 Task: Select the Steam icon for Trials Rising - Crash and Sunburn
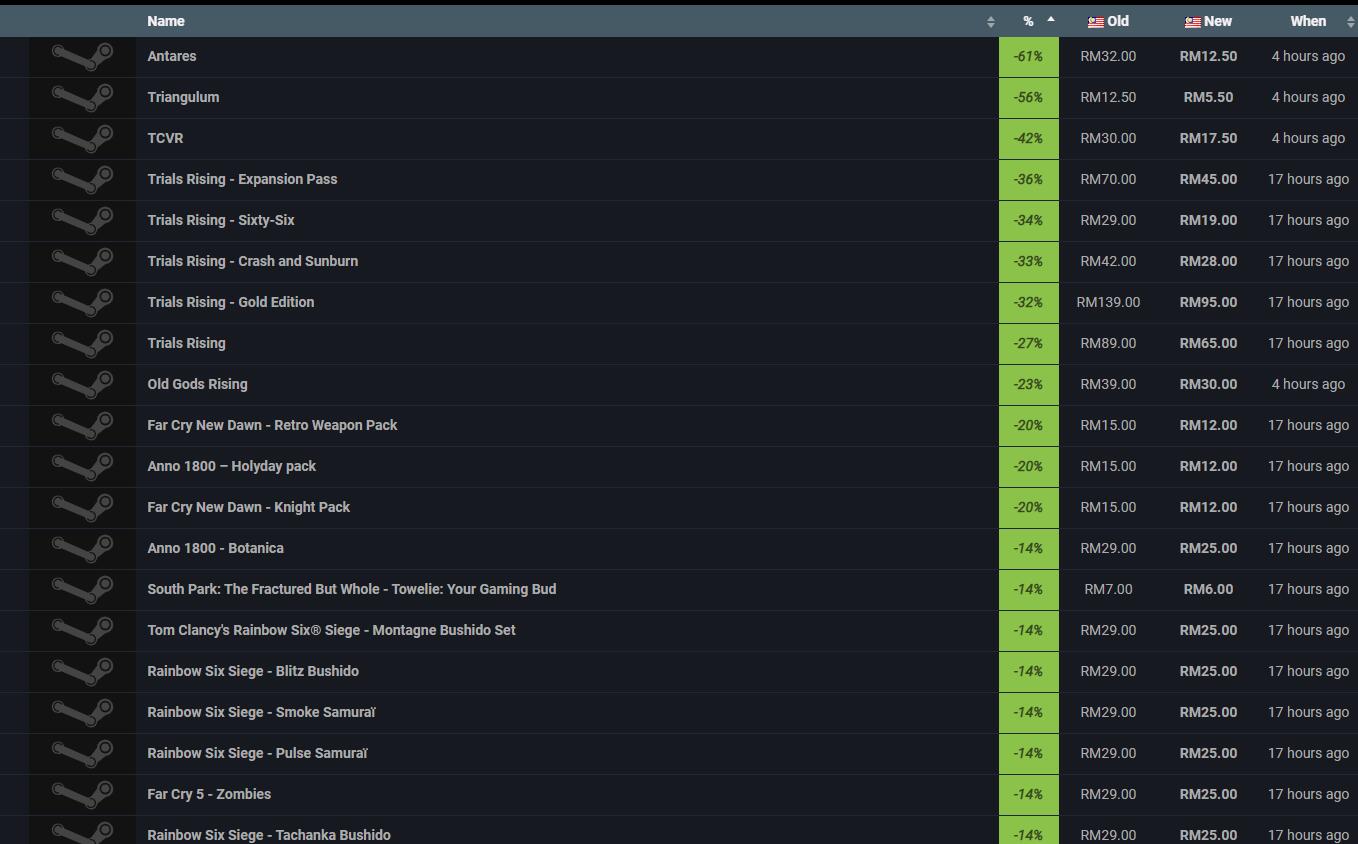coord(82,262)
